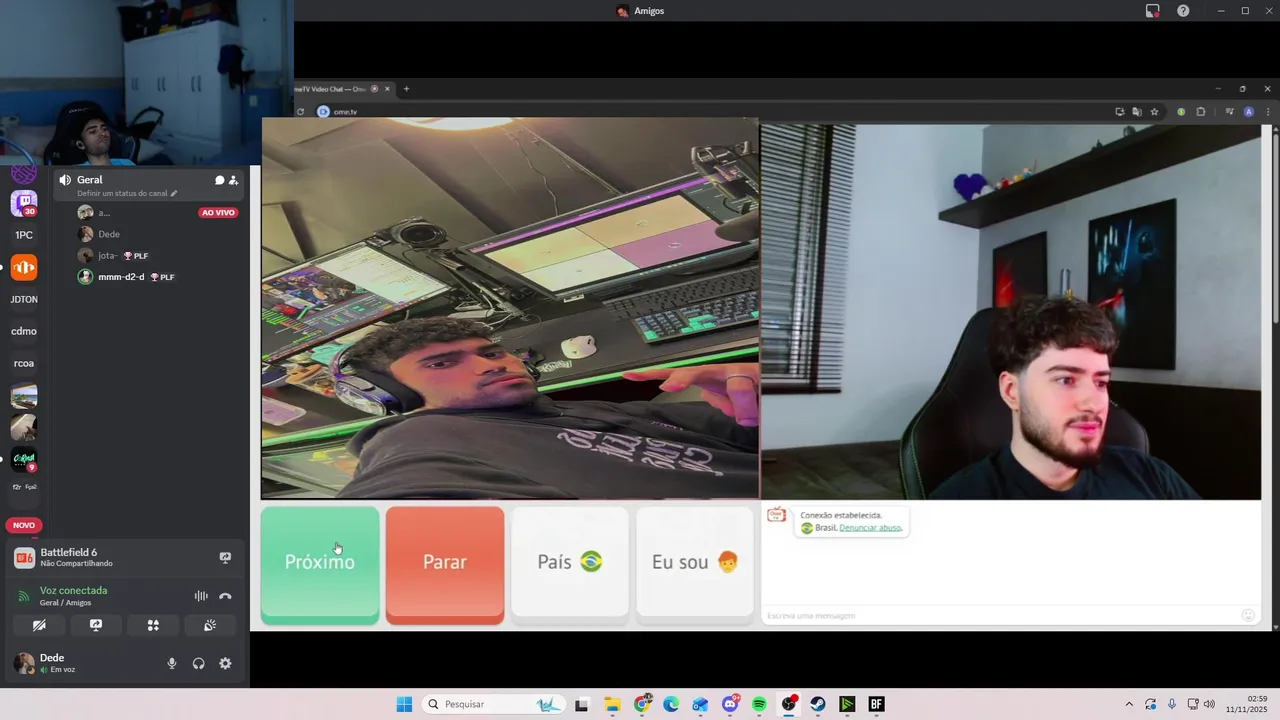The height and width of the screenshot is (720, 1280).
Task: Toggle the camera on in Discord
Action: (x=39, y=625)
